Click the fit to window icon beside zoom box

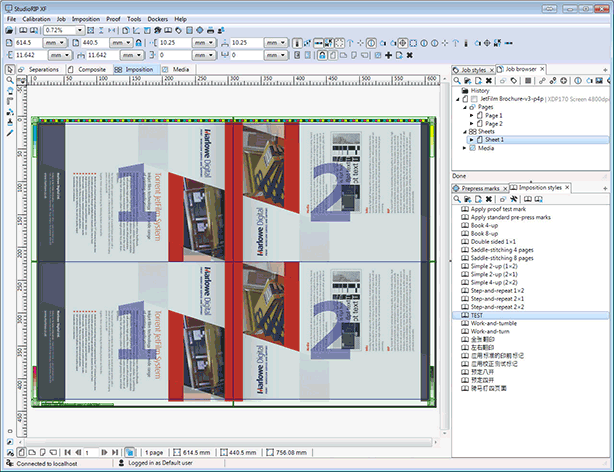[90, 31]
